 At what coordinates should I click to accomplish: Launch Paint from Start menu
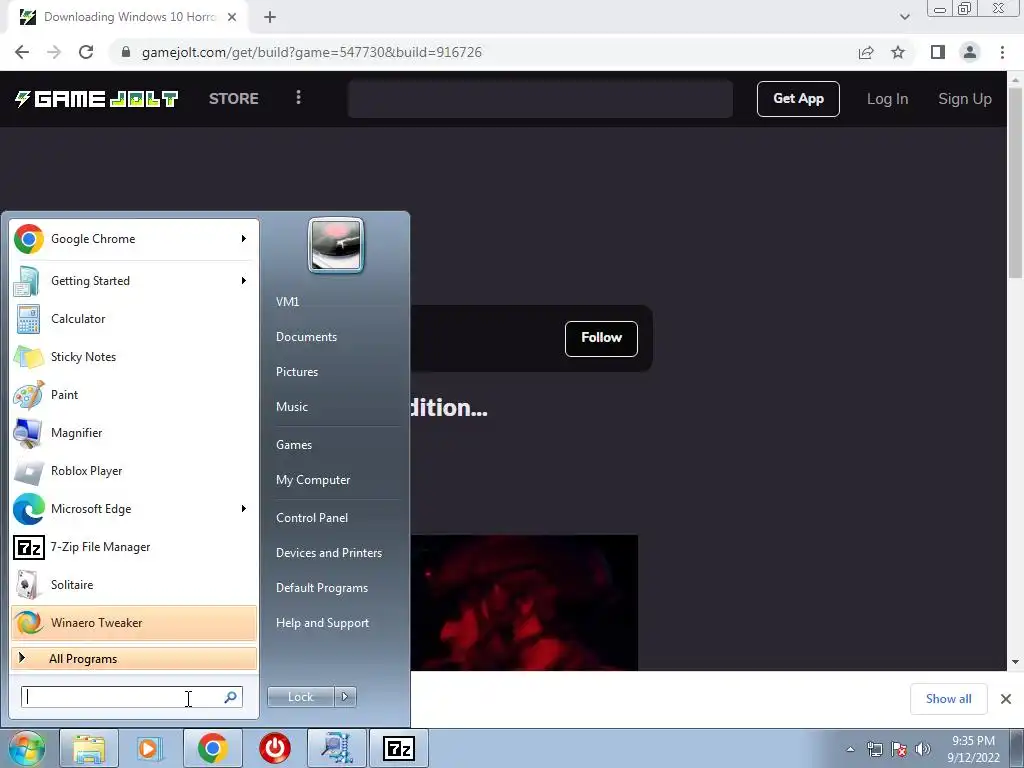134,394
